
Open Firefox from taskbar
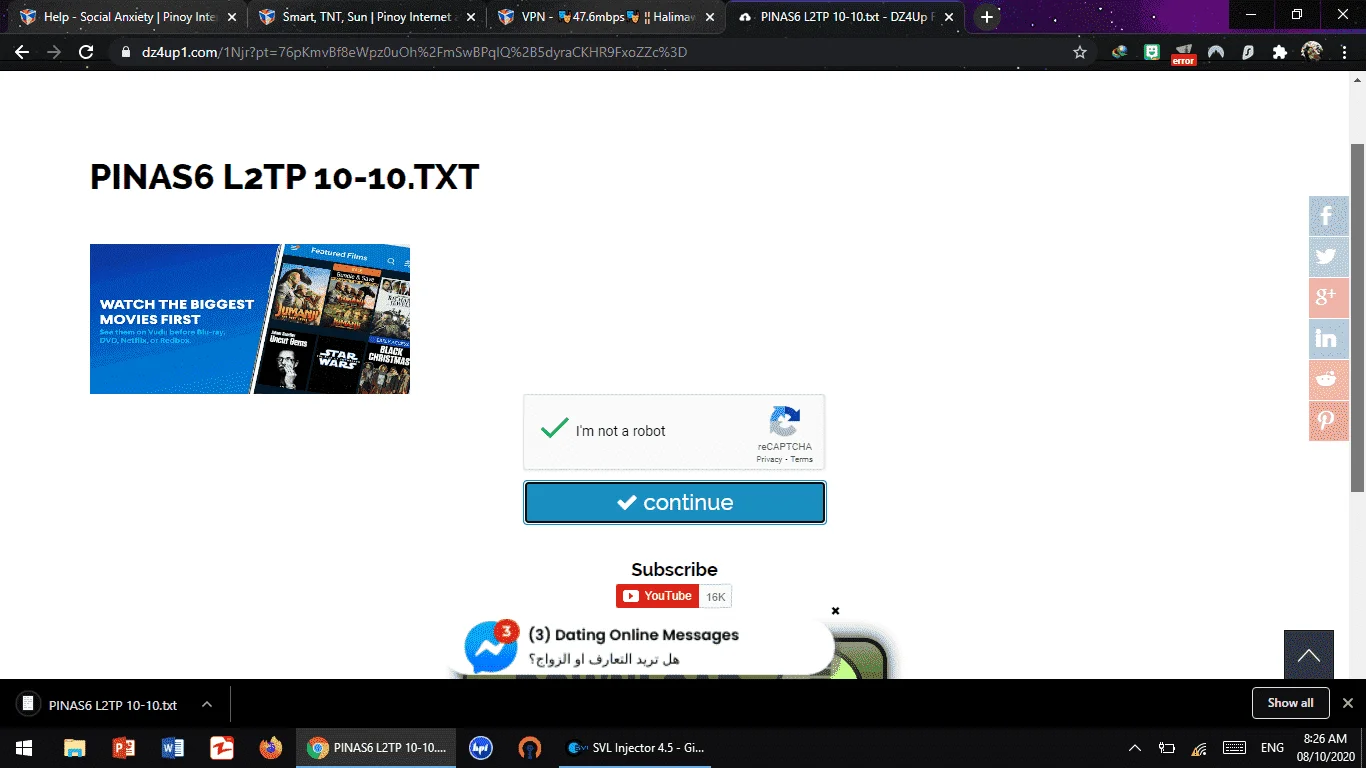click(270, 747)
